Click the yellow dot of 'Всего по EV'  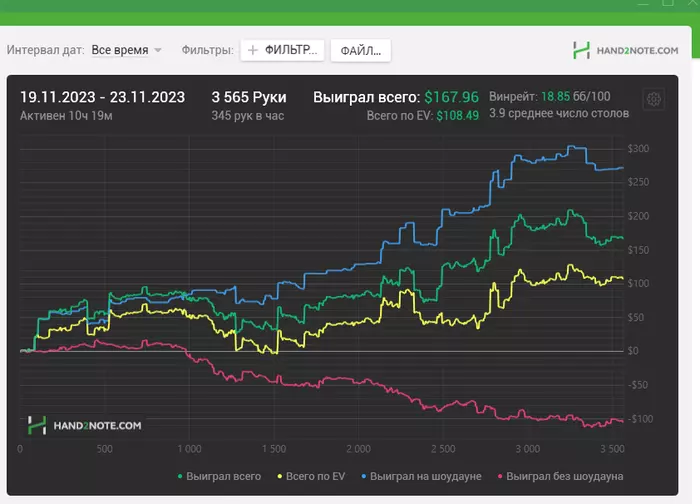tap(279, 477)
